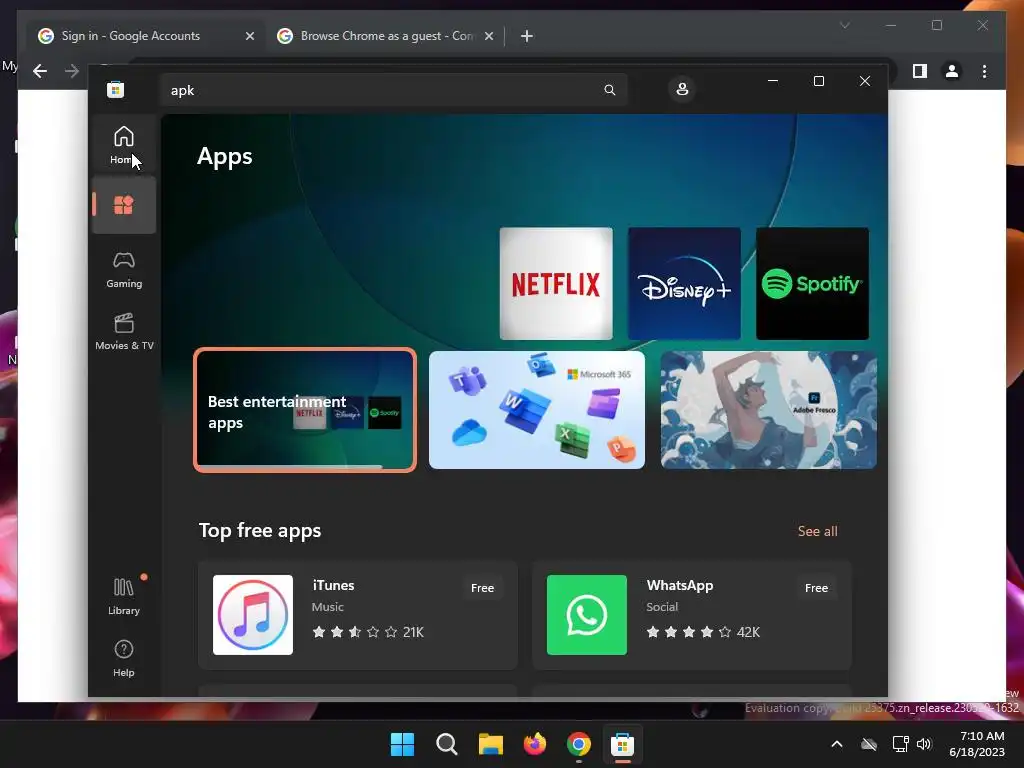Click Free button on iTunes card
The height and width of the screenshot is (768, 1024).
pos(482,588)
